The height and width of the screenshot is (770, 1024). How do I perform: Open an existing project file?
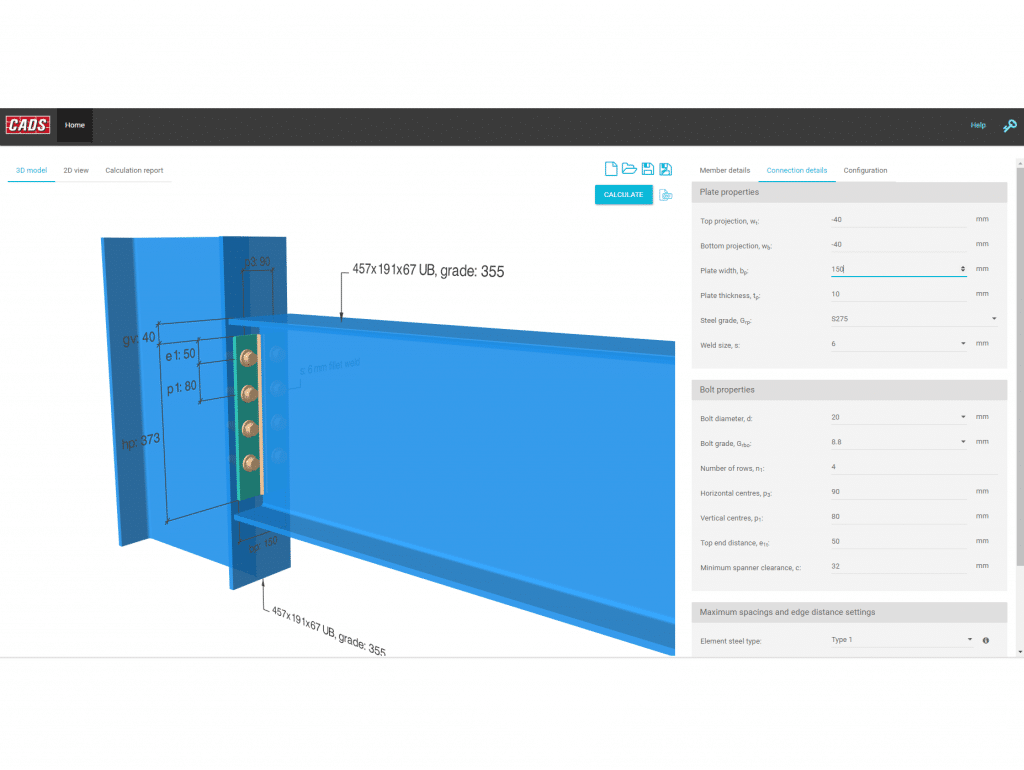pyautogui.click(x=629, y=168)
